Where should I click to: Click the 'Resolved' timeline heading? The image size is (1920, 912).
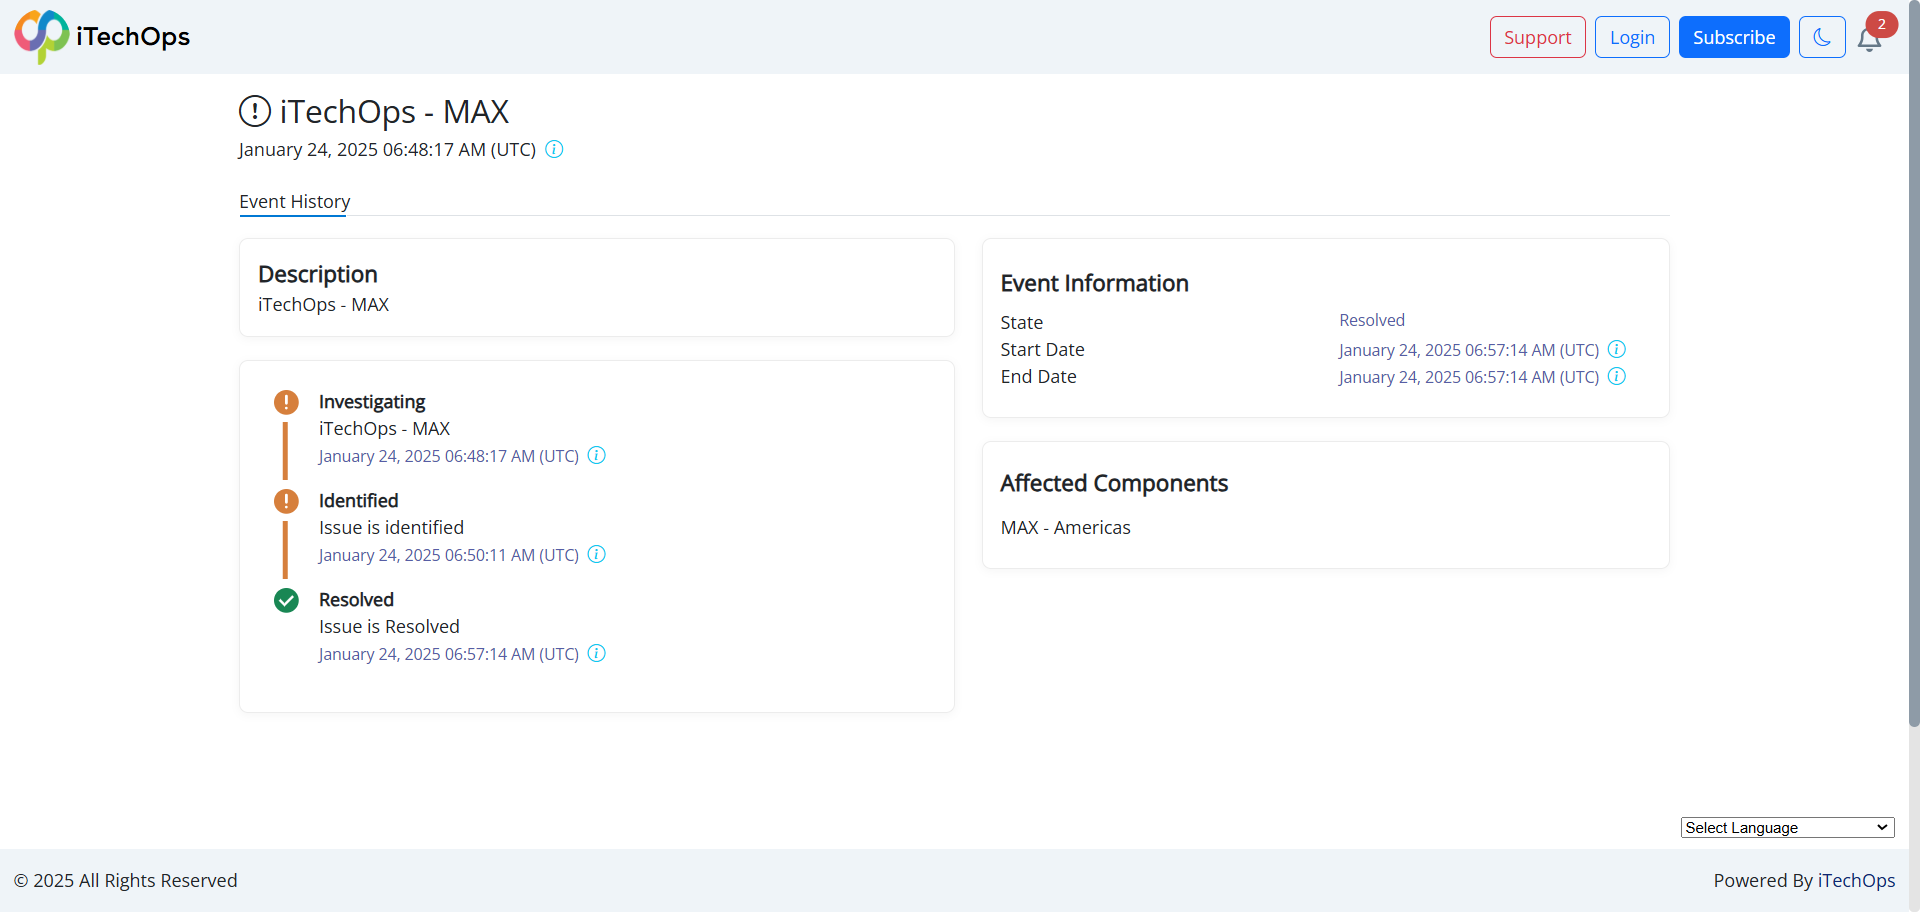pos(356,600)
